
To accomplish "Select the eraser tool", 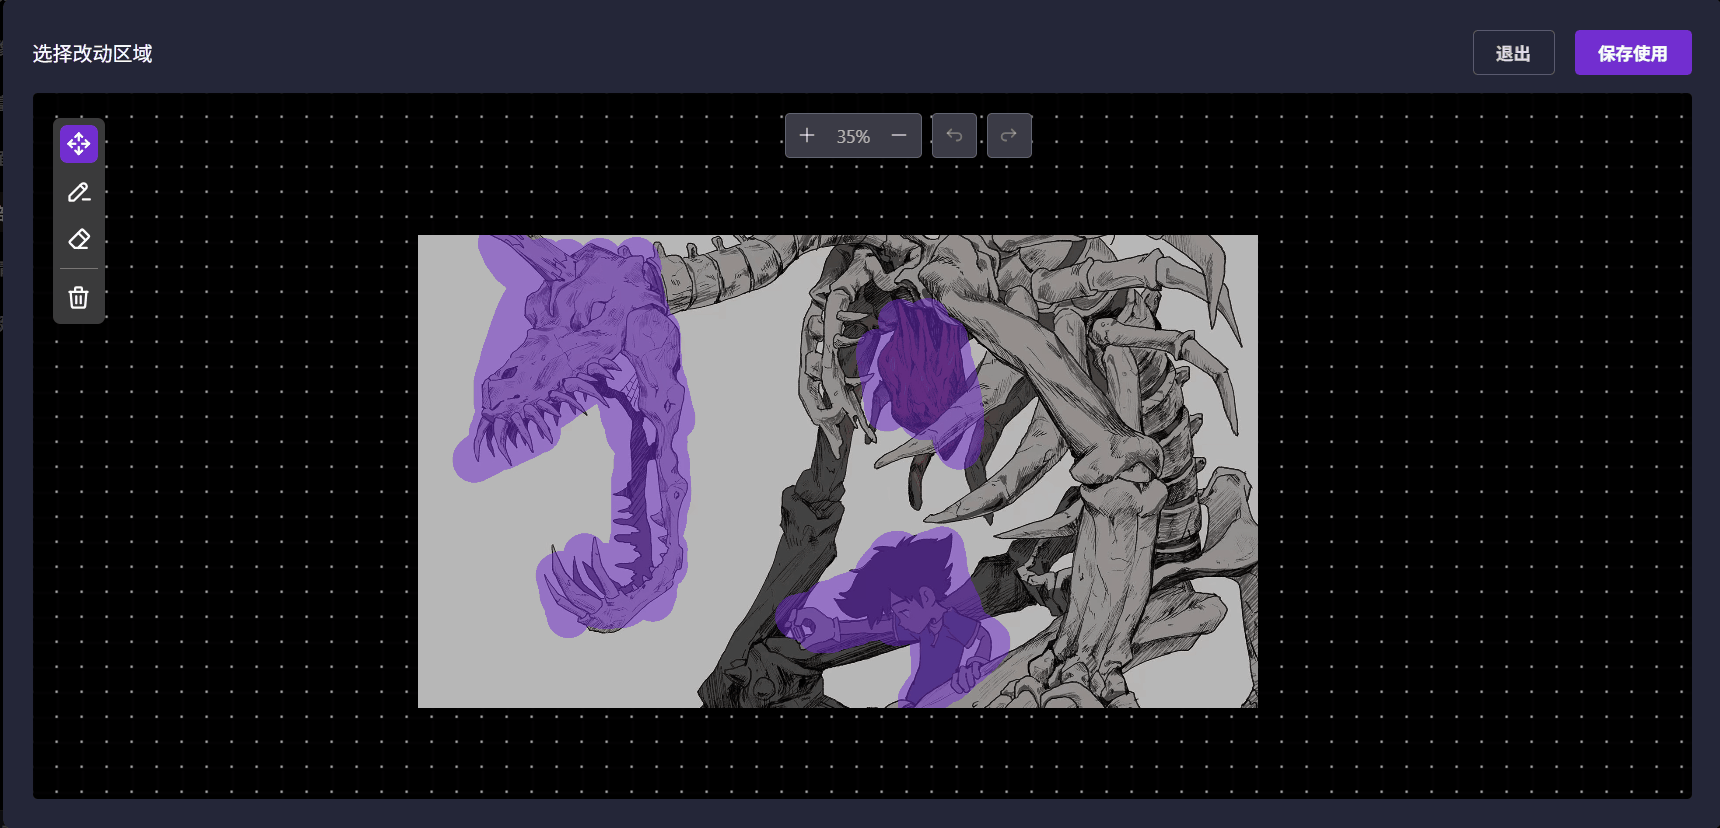I will [x=79, y=240].
